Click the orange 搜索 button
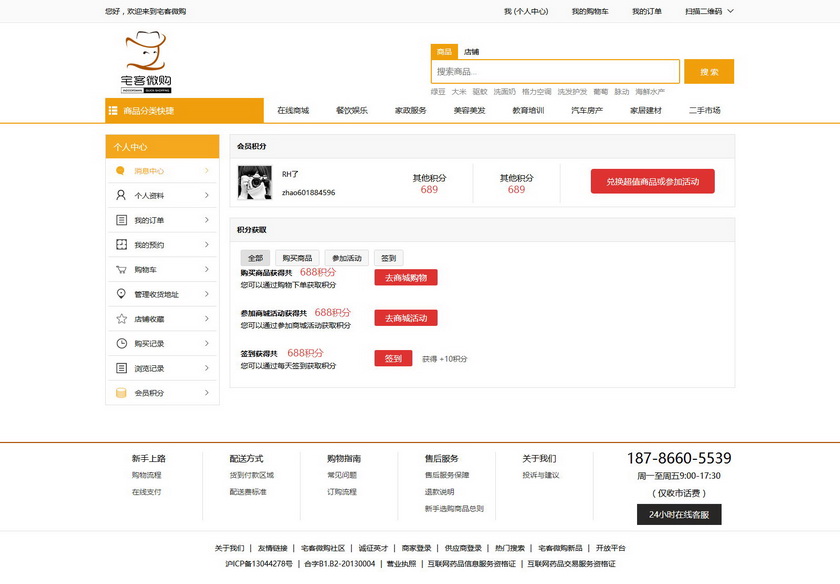The width and height of the screenshot is (840, 584). coord(709,71)
